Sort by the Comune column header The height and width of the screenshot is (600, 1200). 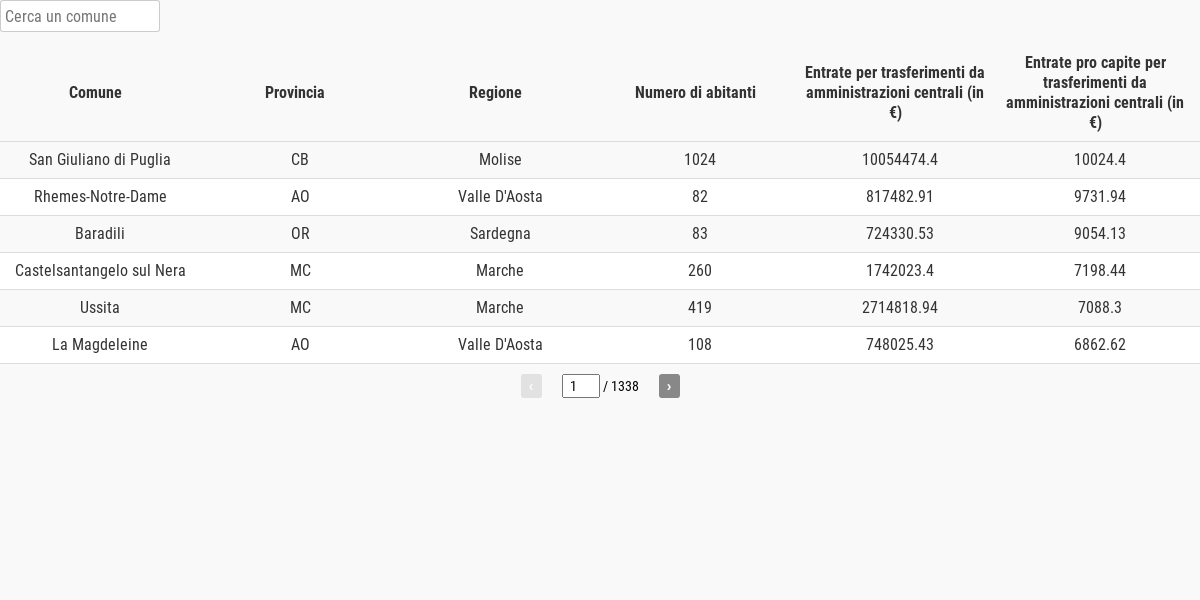tap(95, 92)
